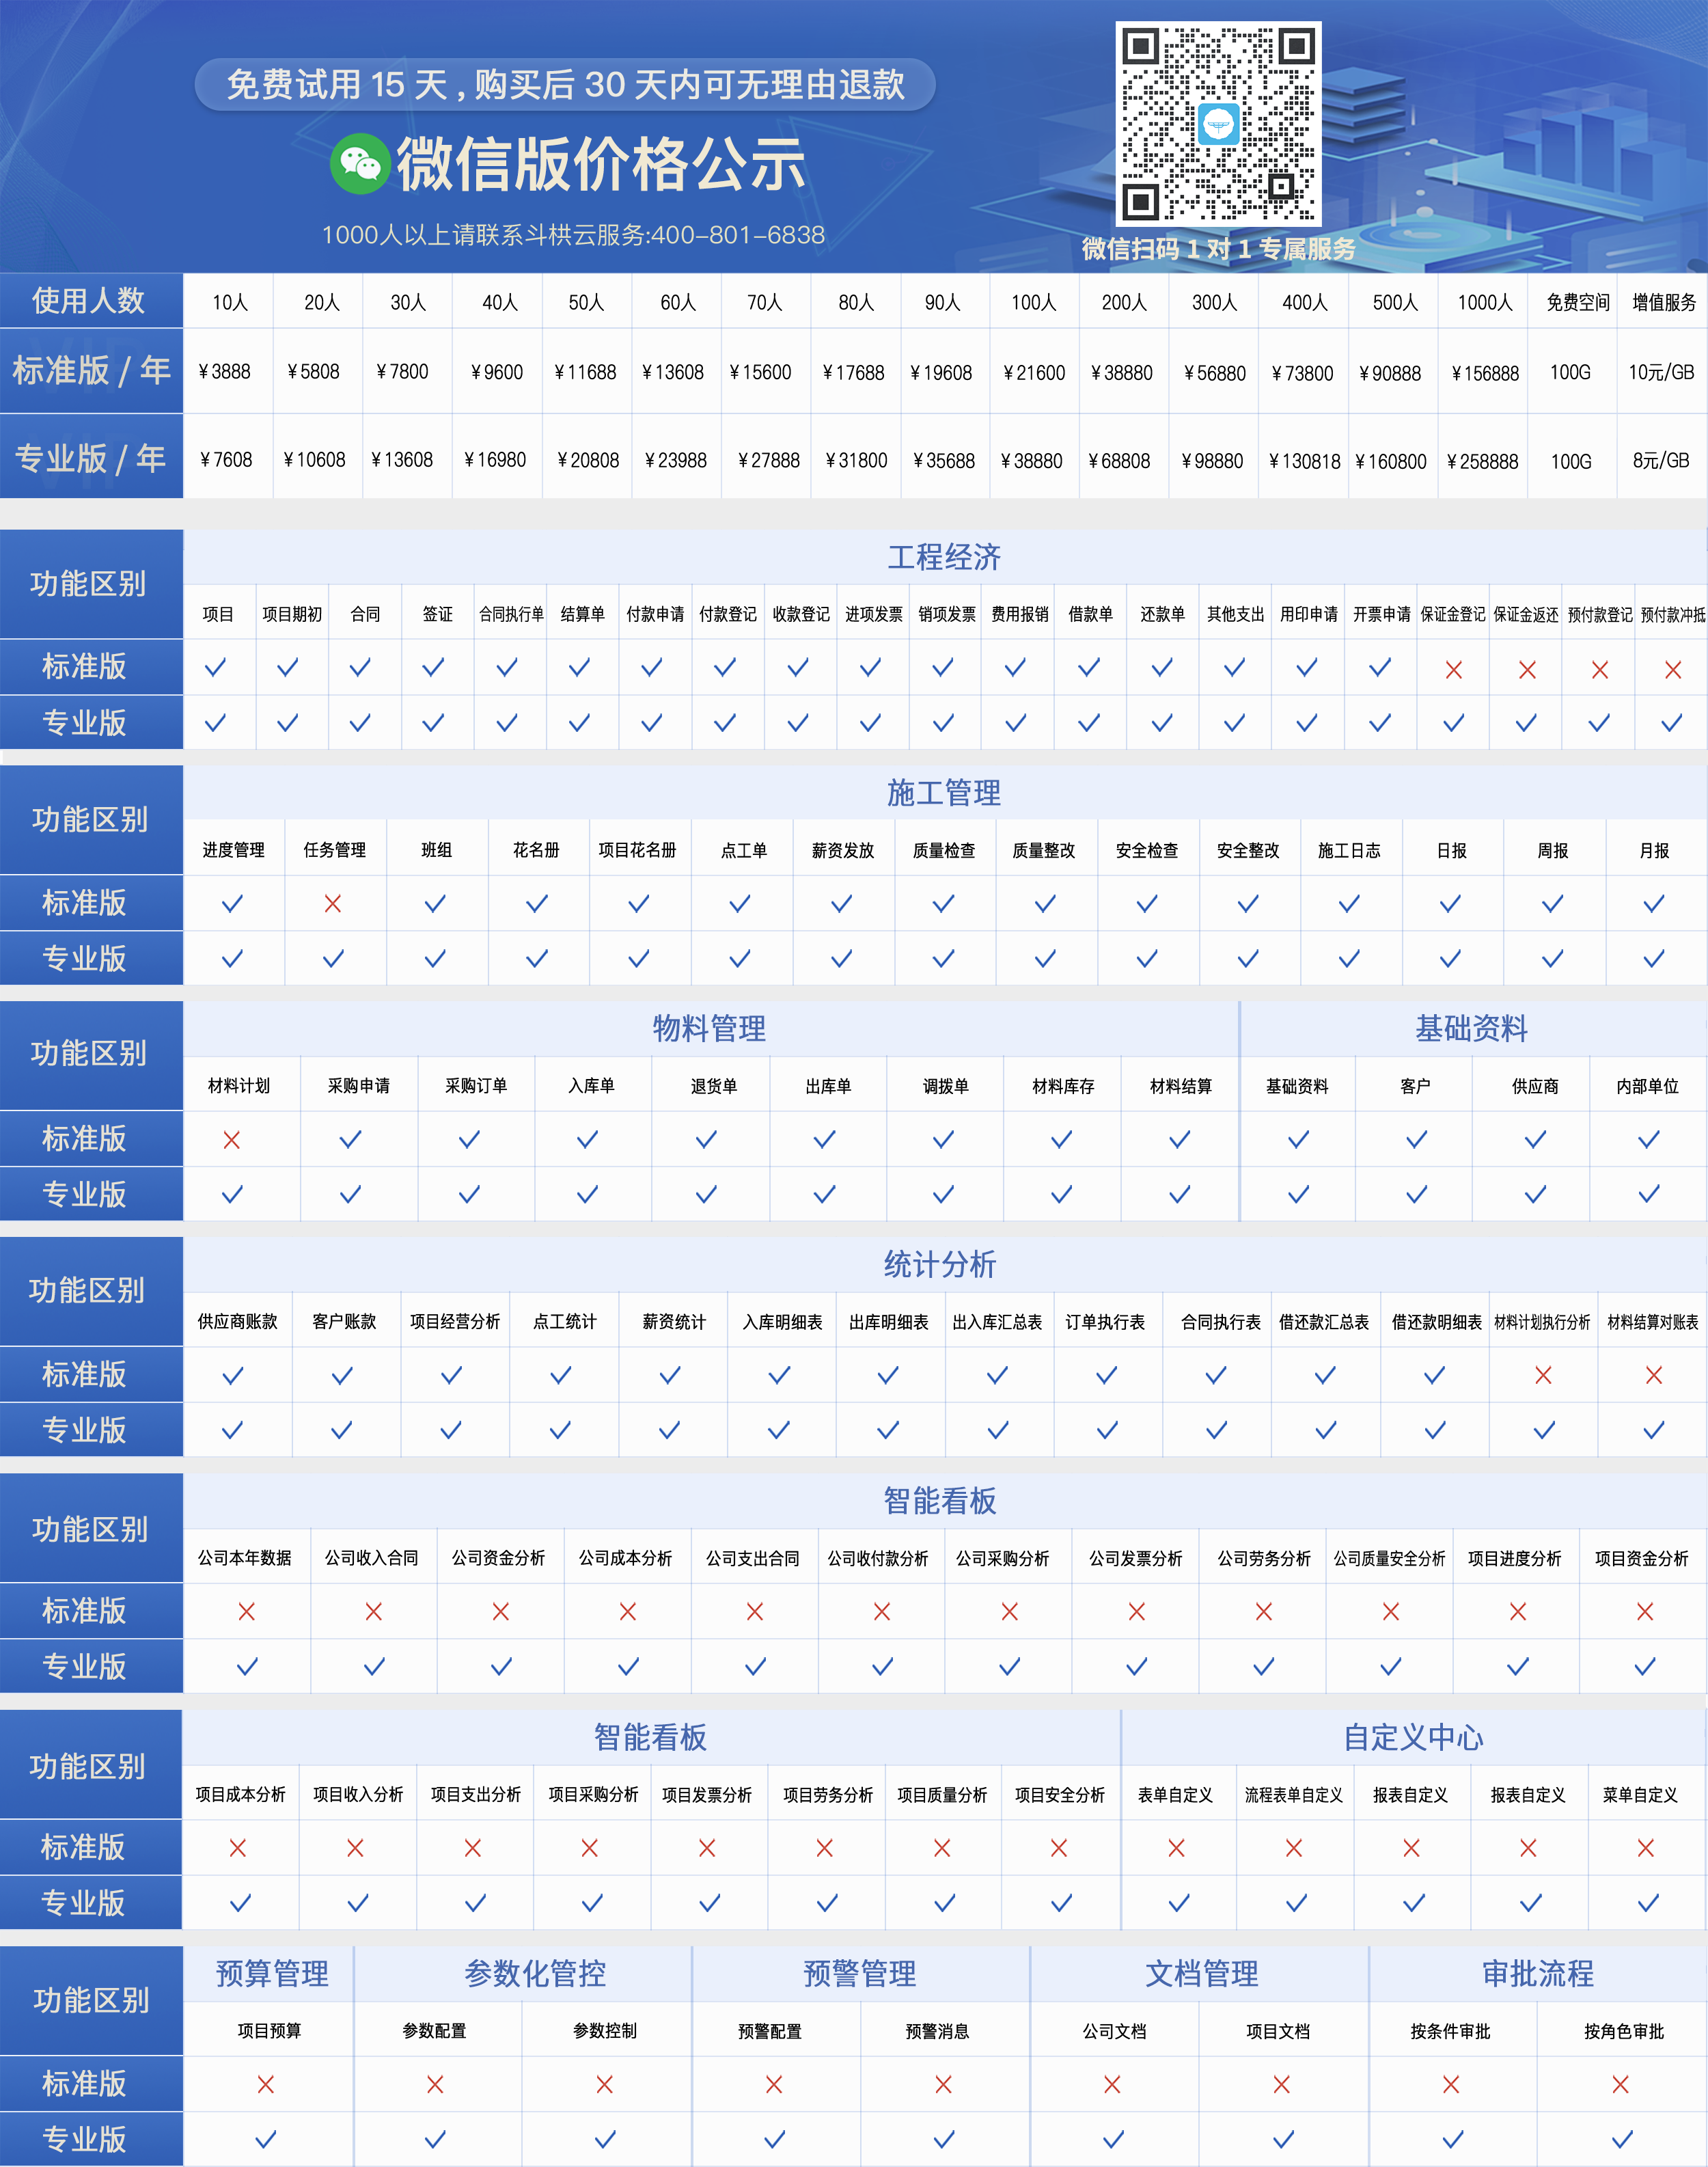
Task: Click the 自定义中心 section heading
Action: coord(1413,1738)
